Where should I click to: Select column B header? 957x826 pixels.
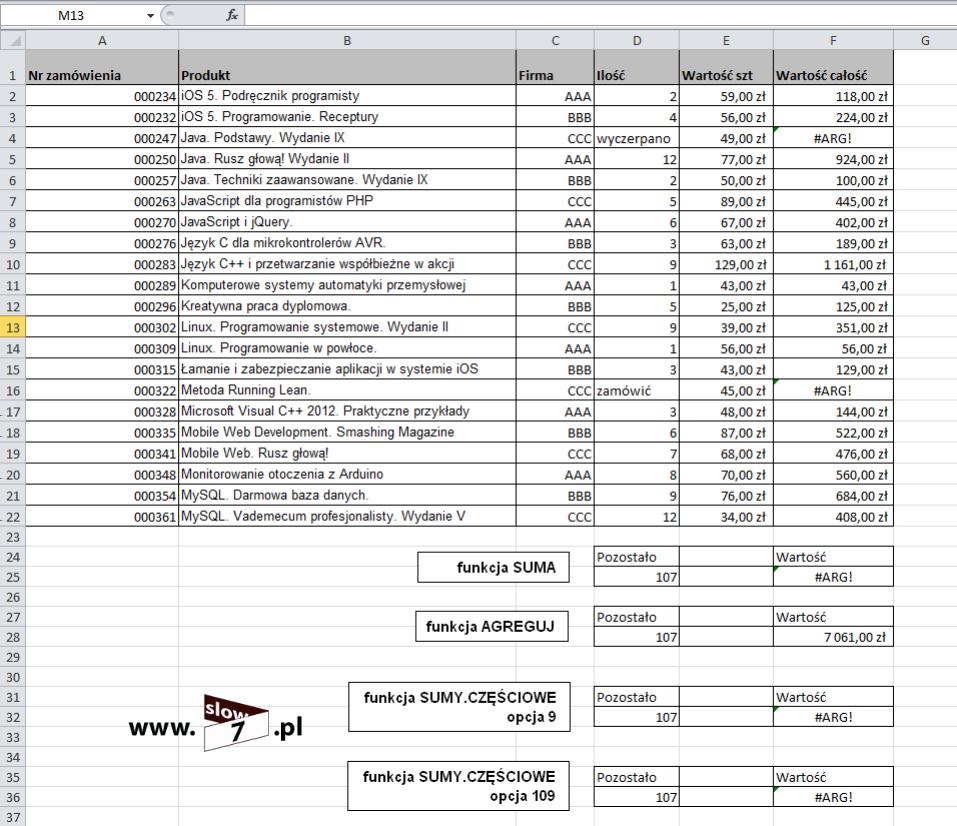pyautogui.click(x=347, y=41)
